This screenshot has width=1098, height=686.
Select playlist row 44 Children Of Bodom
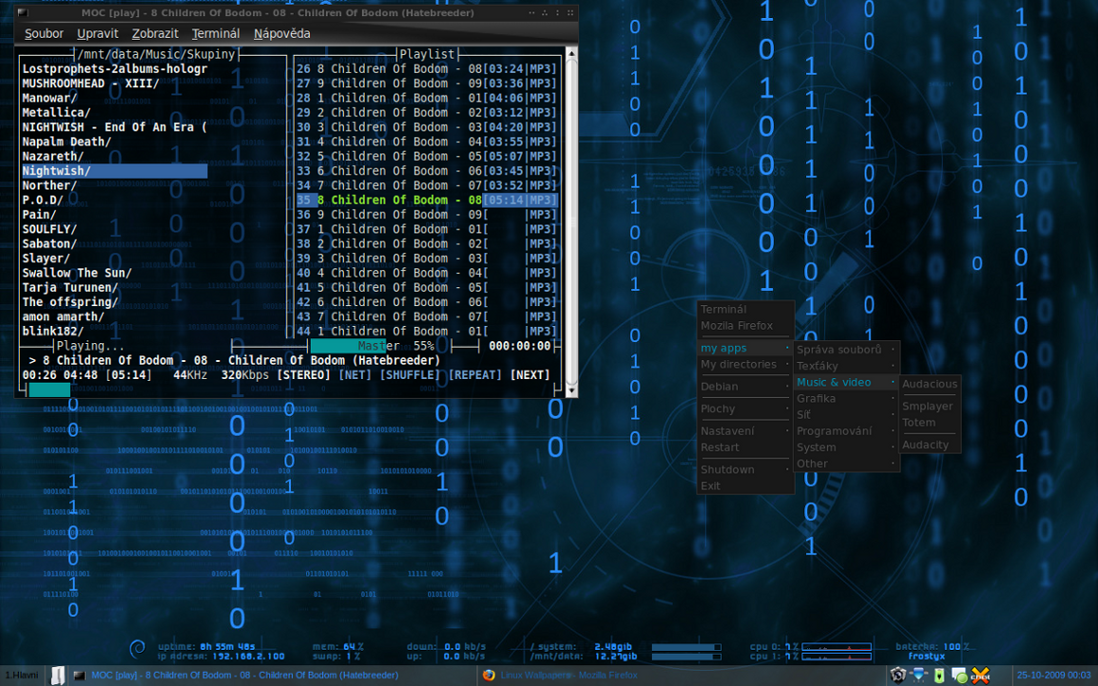click(x=426, y=331)
